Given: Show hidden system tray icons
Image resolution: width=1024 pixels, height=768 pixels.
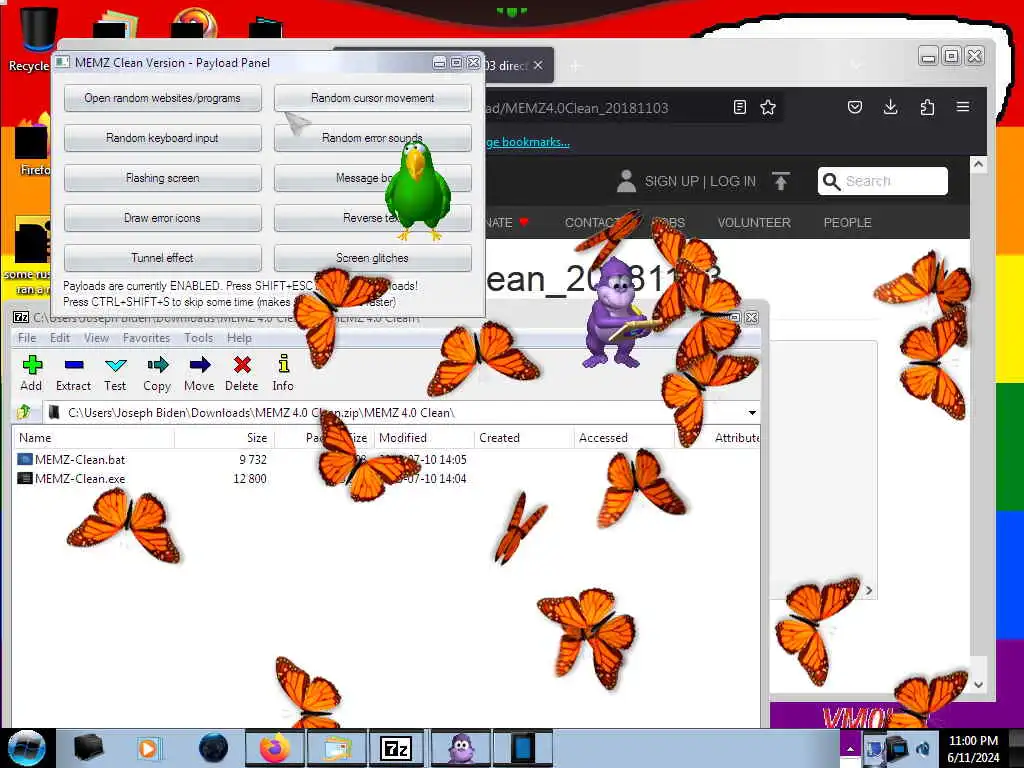Looking at the screenshot, I should pyautogui.click(x=850, y=749).
